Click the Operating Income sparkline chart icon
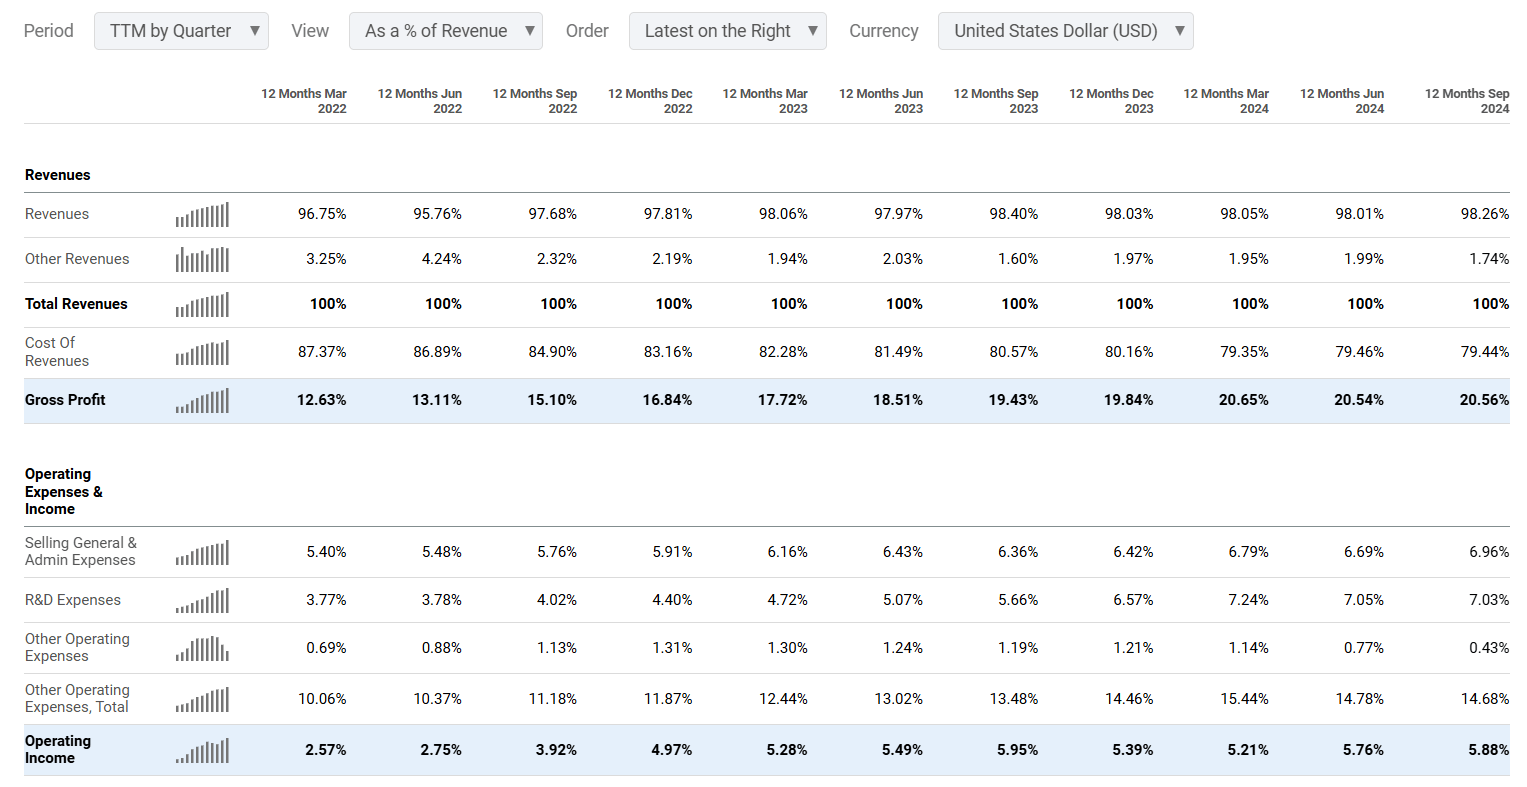Screen dimensions: 1527x787 point(202,751)
